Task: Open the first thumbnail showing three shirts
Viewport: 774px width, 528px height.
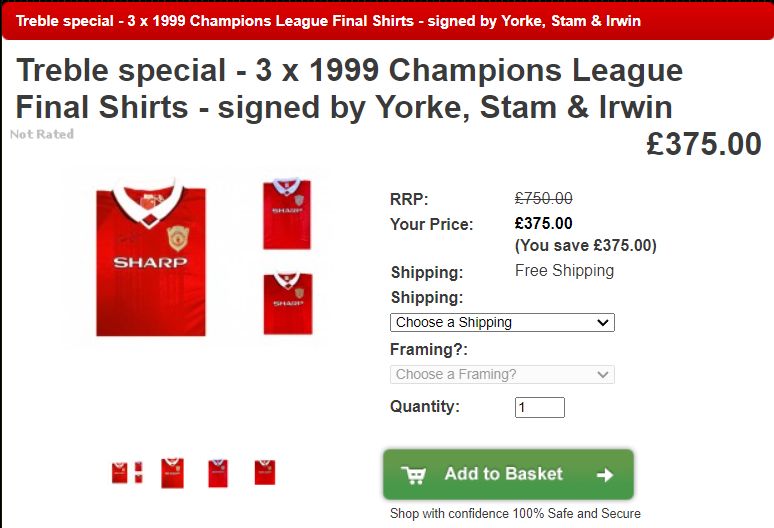Action: coord(127,472)
